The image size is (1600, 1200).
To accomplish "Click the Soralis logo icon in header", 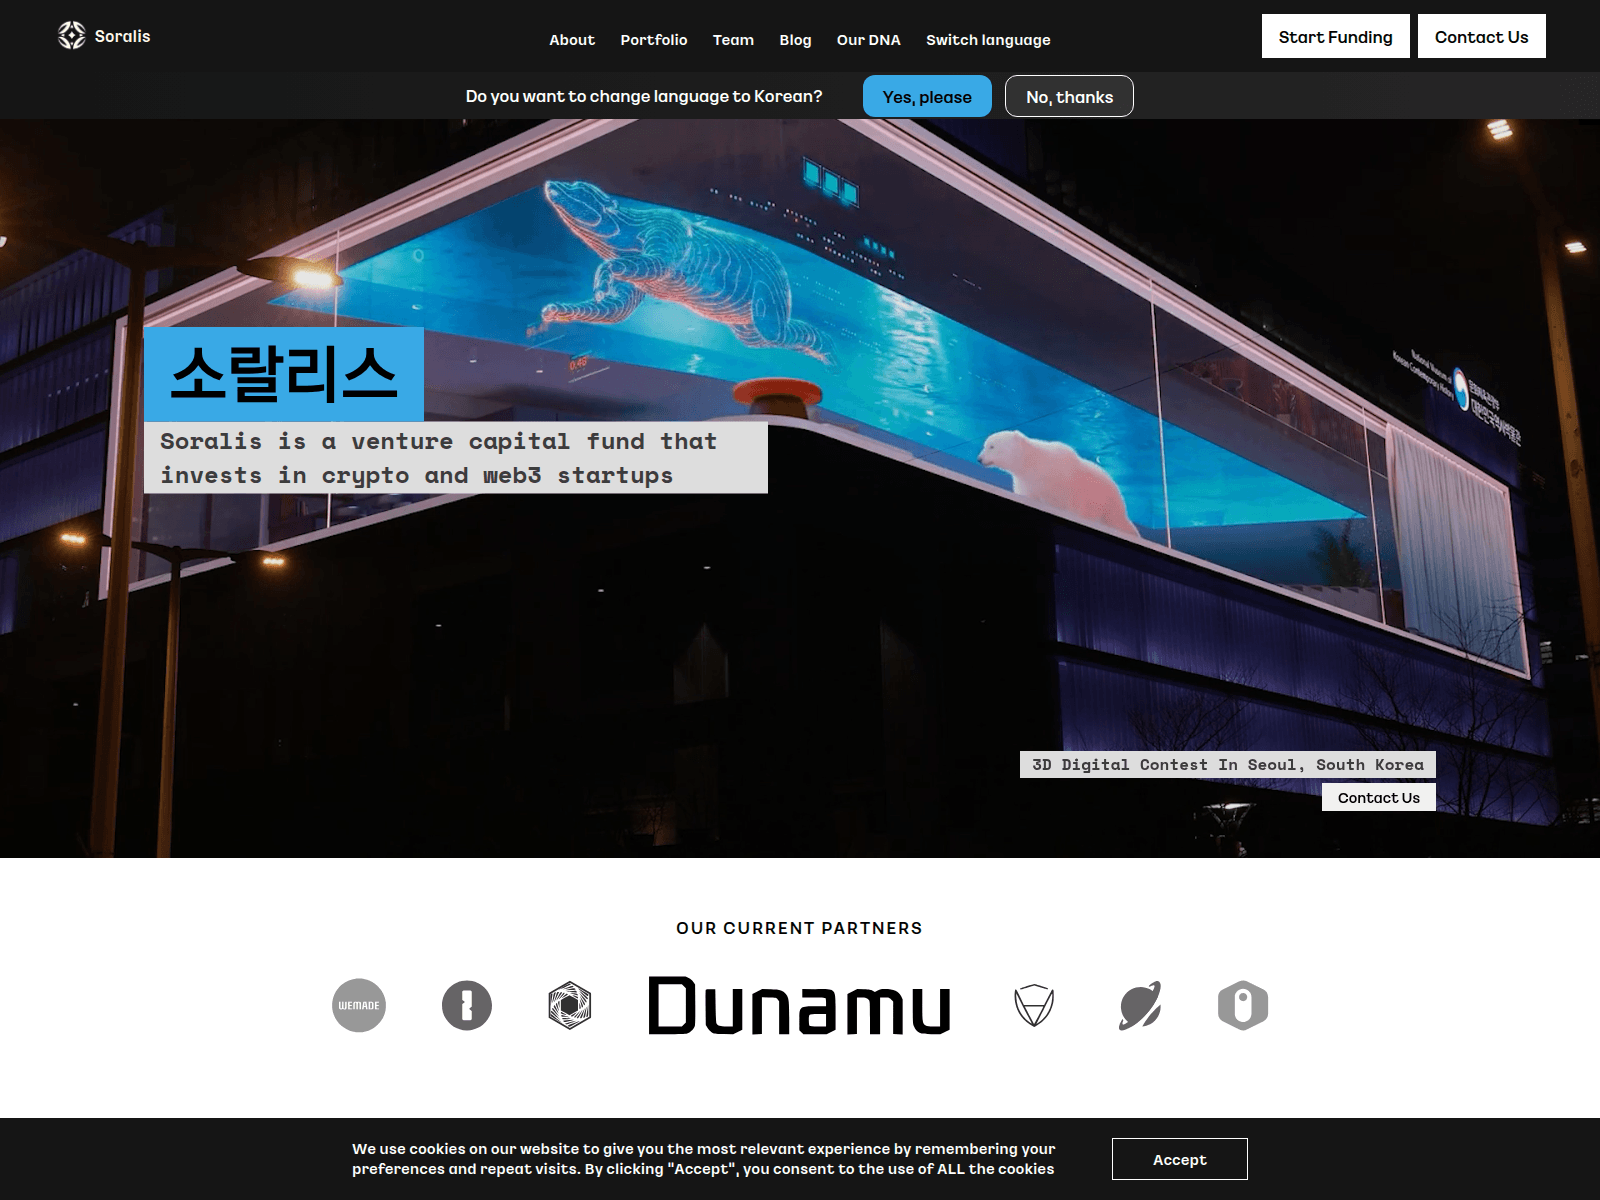I will pyautogui.click(x=72, y=36).
